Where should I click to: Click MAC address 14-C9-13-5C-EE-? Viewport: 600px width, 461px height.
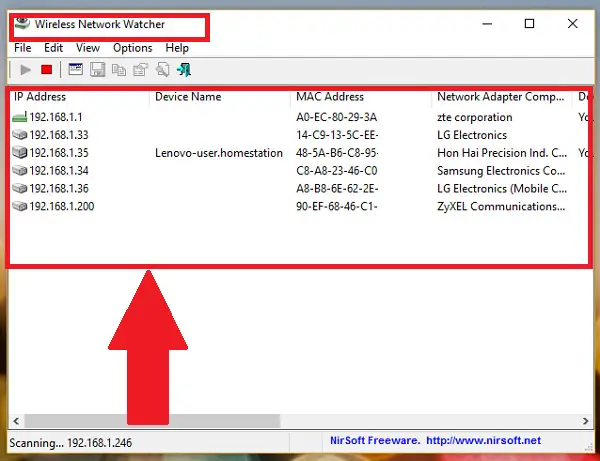coord(337,135)
